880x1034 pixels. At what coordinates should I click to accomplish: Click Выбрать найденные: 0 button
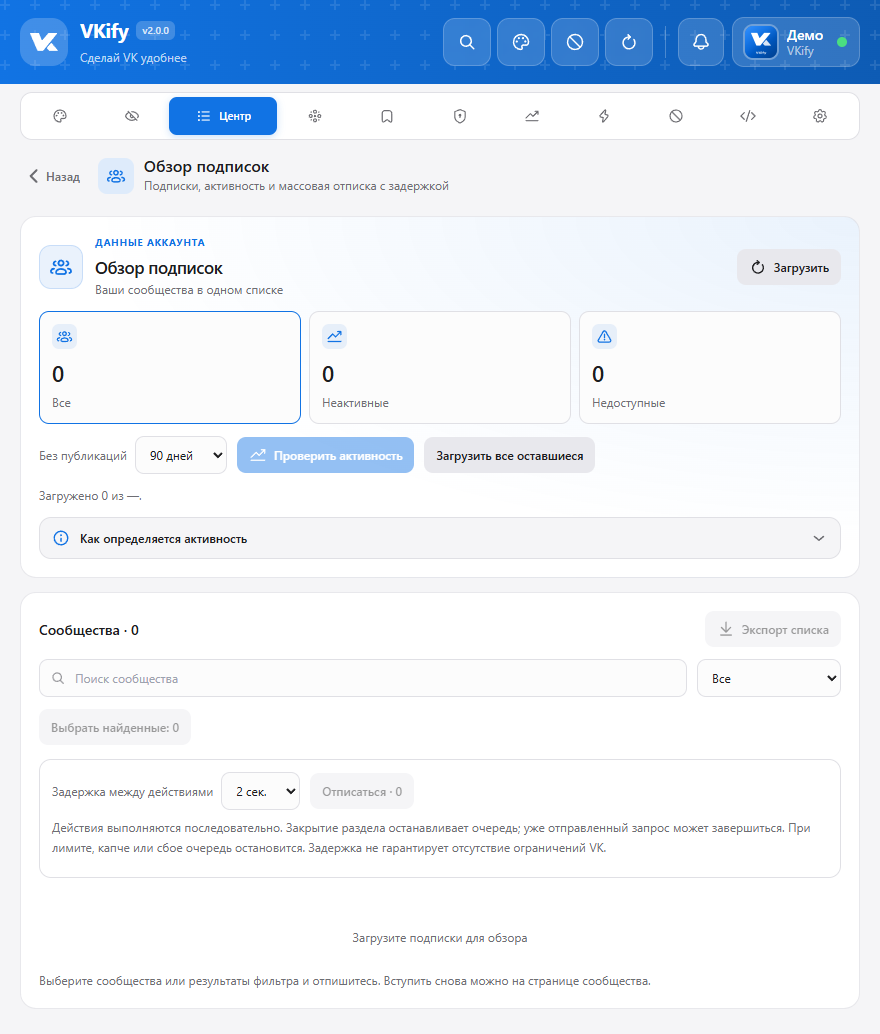coord(115,727)
